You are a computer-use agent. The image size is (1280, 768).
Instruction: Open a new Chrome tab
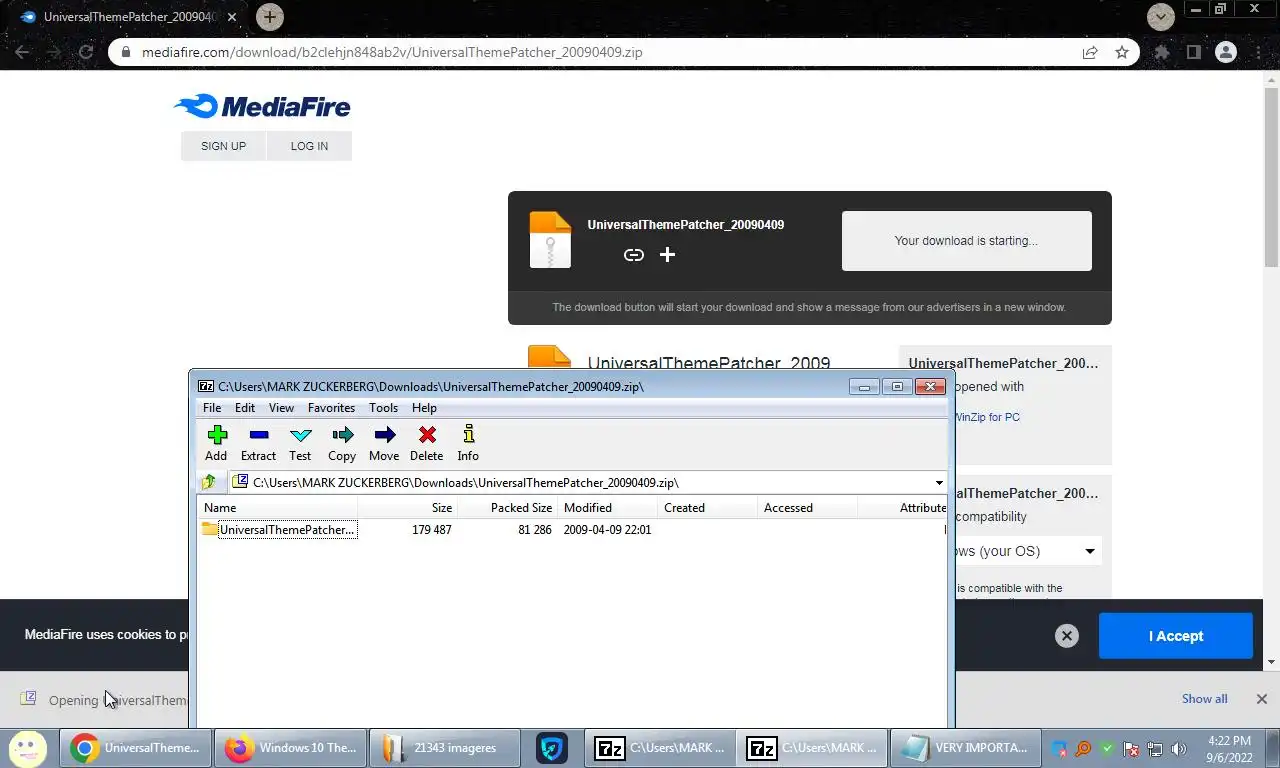click(269, 17)
